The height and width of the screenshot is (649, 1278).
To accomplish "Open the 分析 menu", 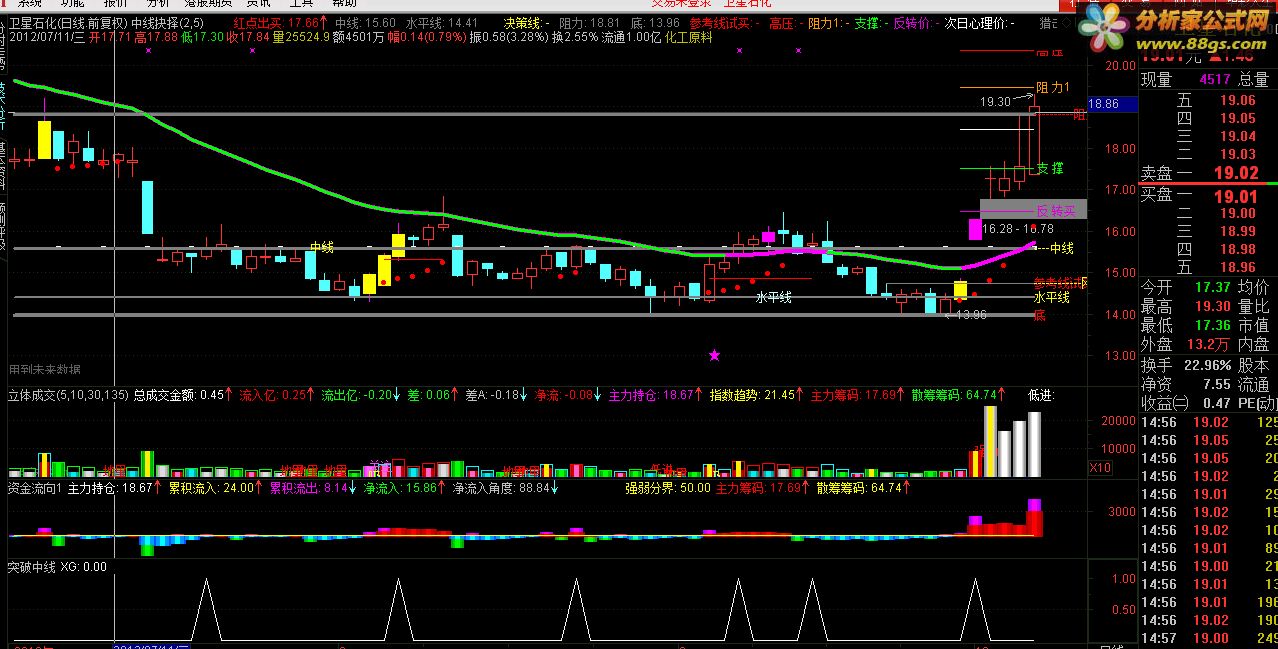I will pos(158,3).
